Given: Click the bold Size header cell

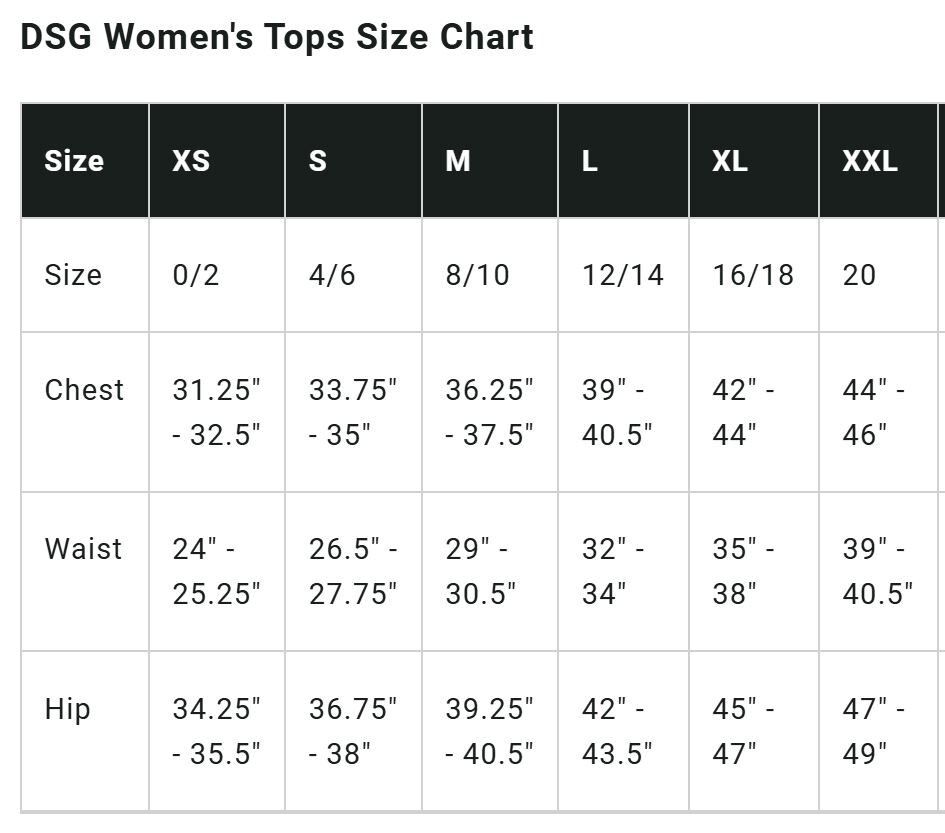Looking at the screenshot, I should 85,160.
